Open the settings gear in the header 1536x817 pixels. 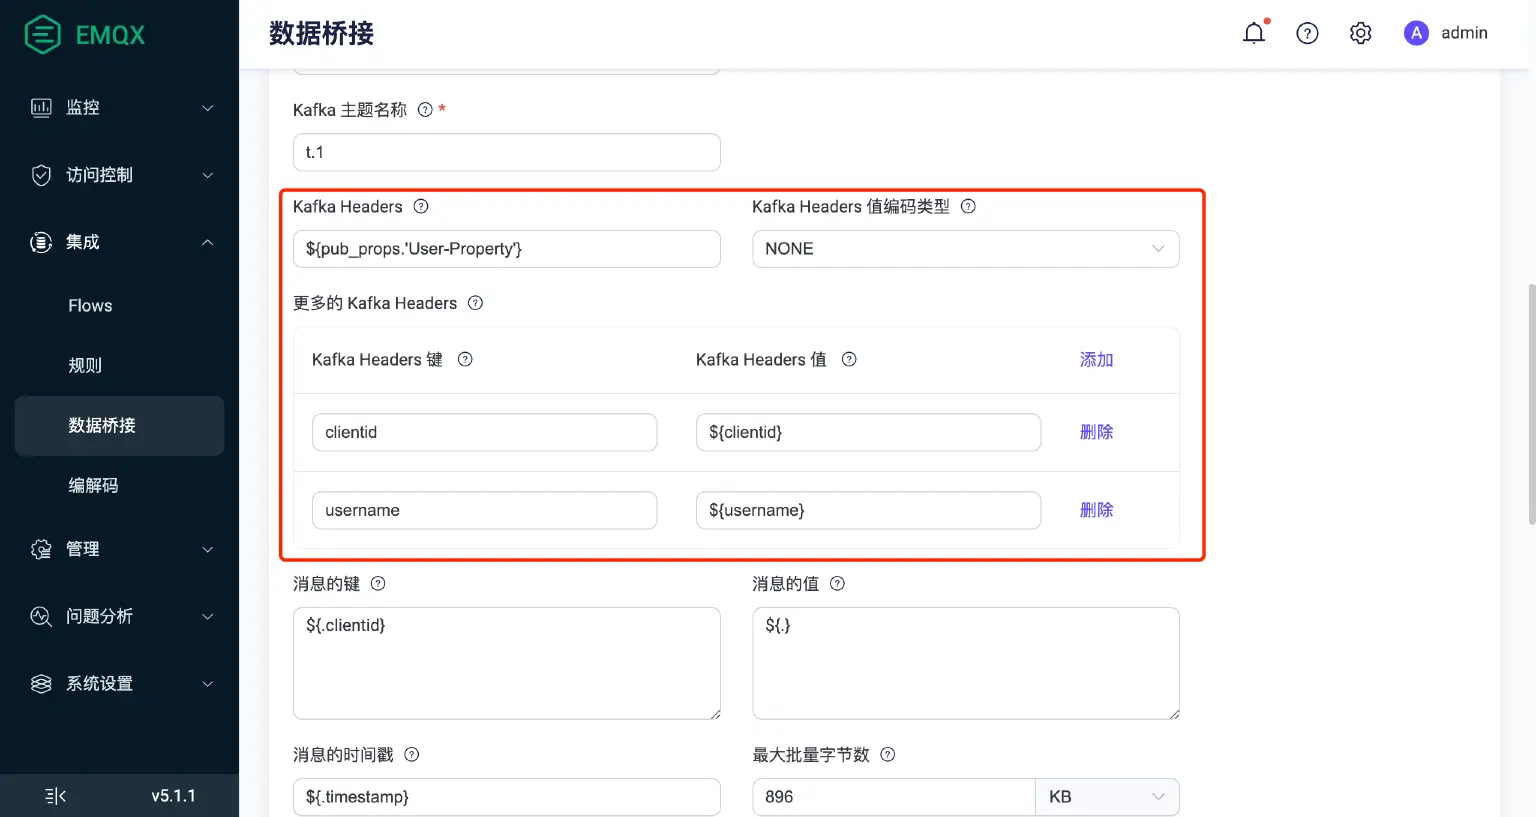(1360, 33)
